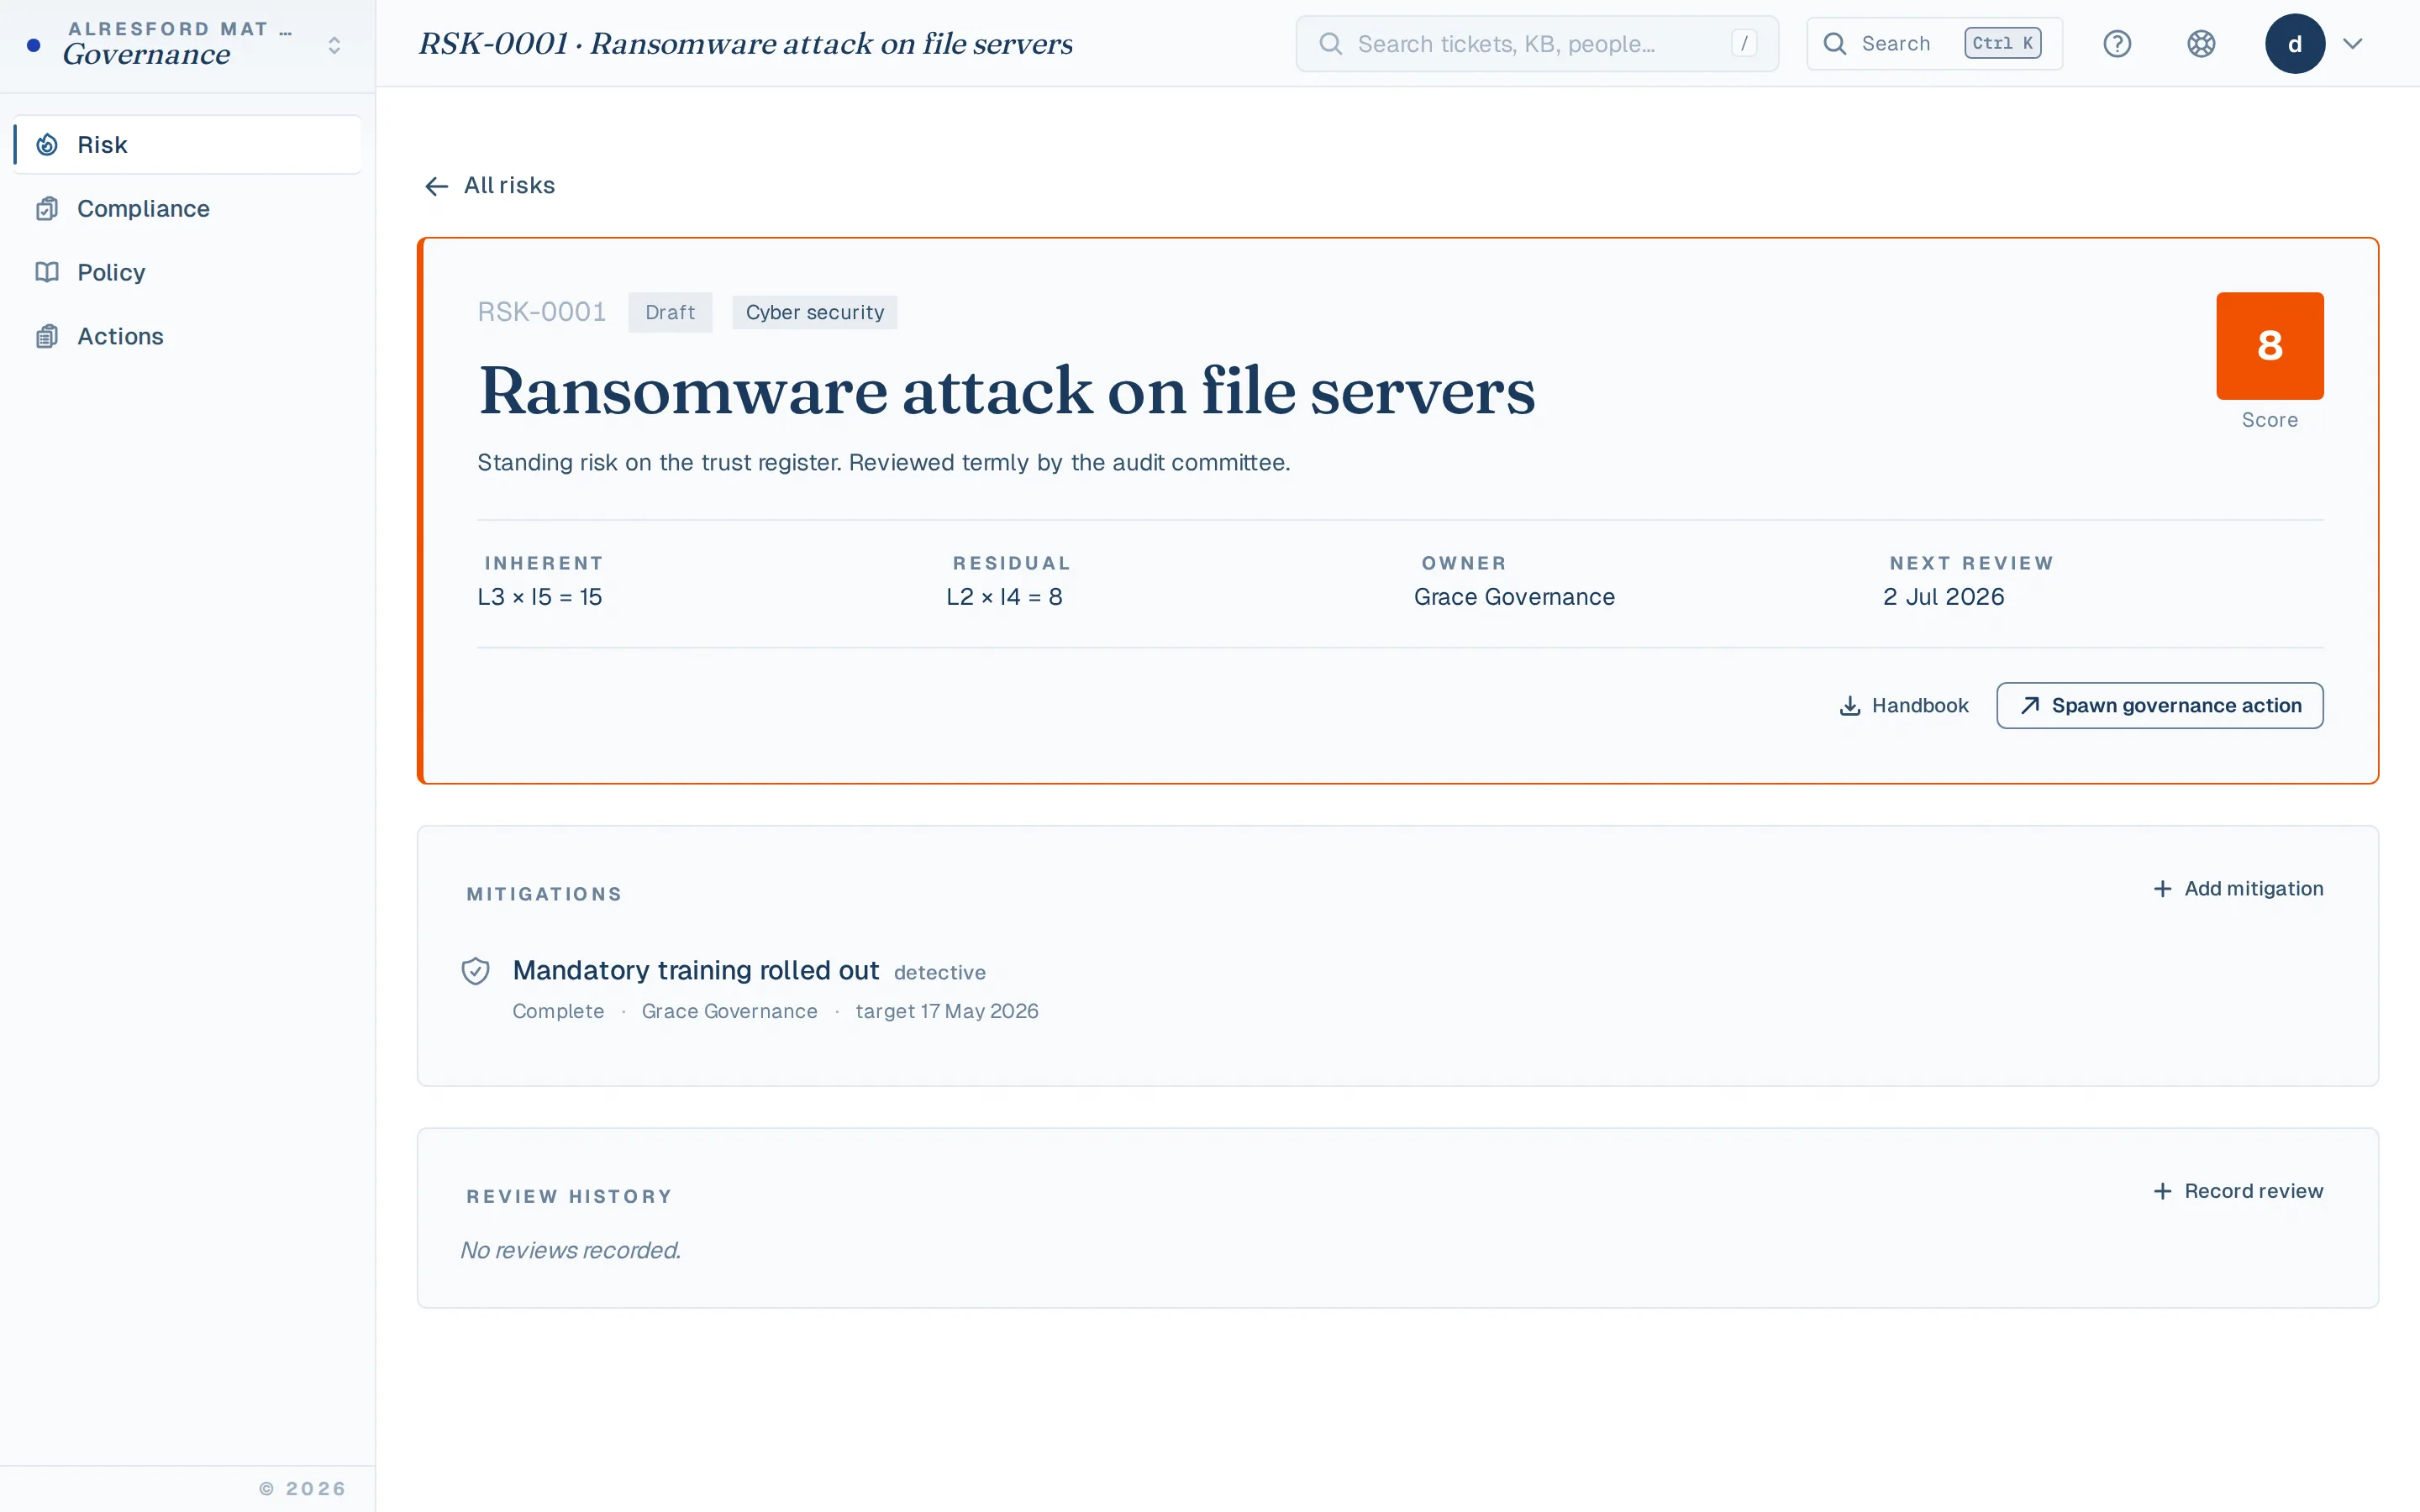Open the support lifebuoy icon
Screen dimensions: 2420x1512
[x=2201, y=44]
